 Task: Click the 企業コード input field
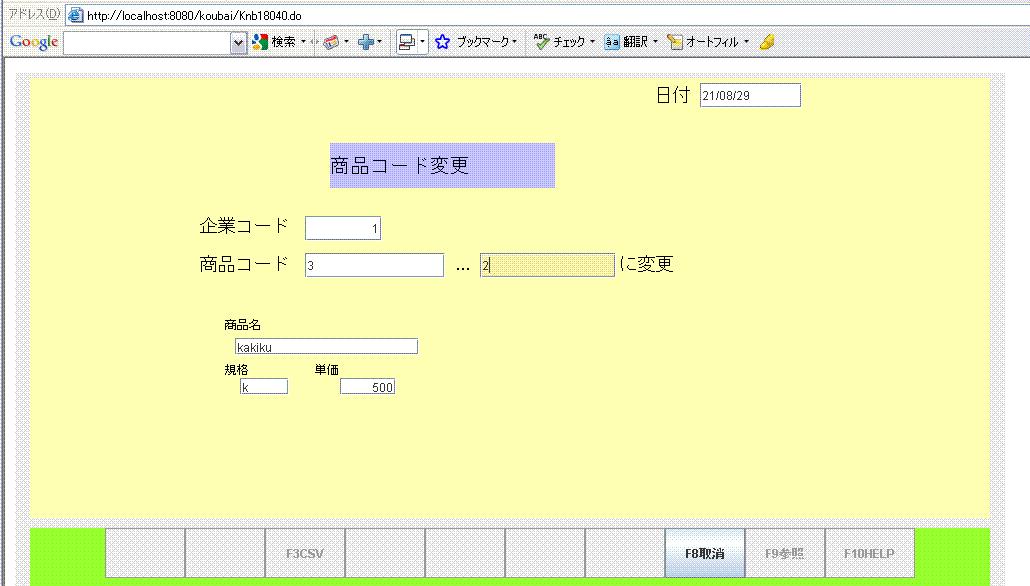tap(343, 228)
